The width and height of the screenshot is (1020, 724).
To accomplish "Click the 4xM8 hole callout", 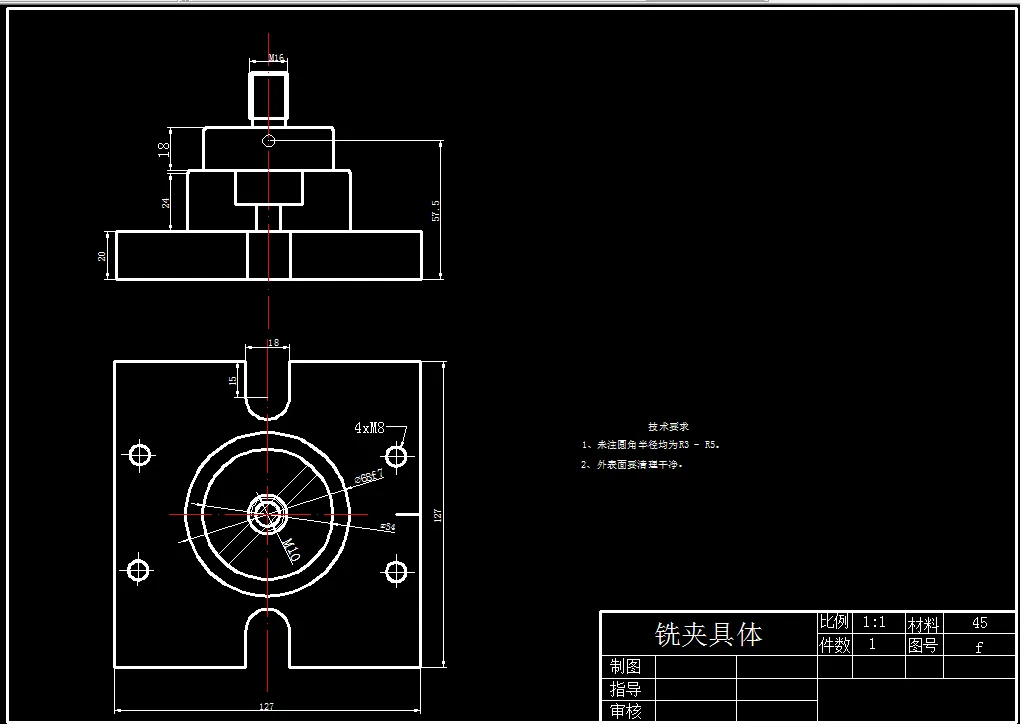I will tap(372, 427).
